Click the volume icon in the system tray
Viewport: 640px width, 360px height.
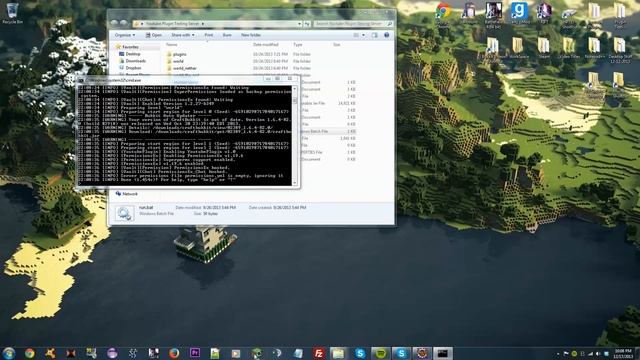[598, 353]
